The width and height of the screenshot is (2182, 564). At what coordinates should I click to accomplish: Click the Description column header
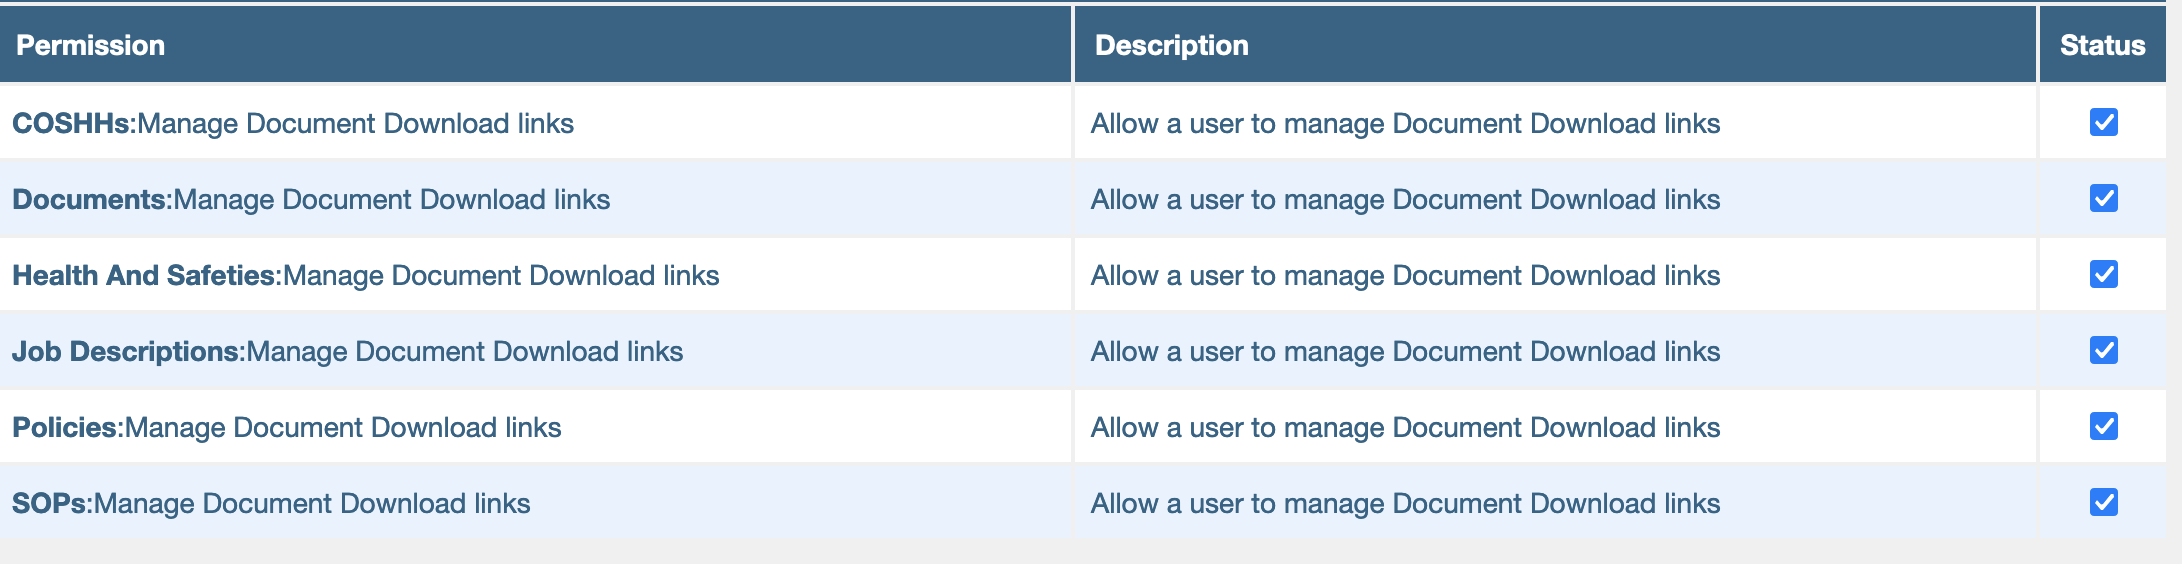click(1171, 45)
